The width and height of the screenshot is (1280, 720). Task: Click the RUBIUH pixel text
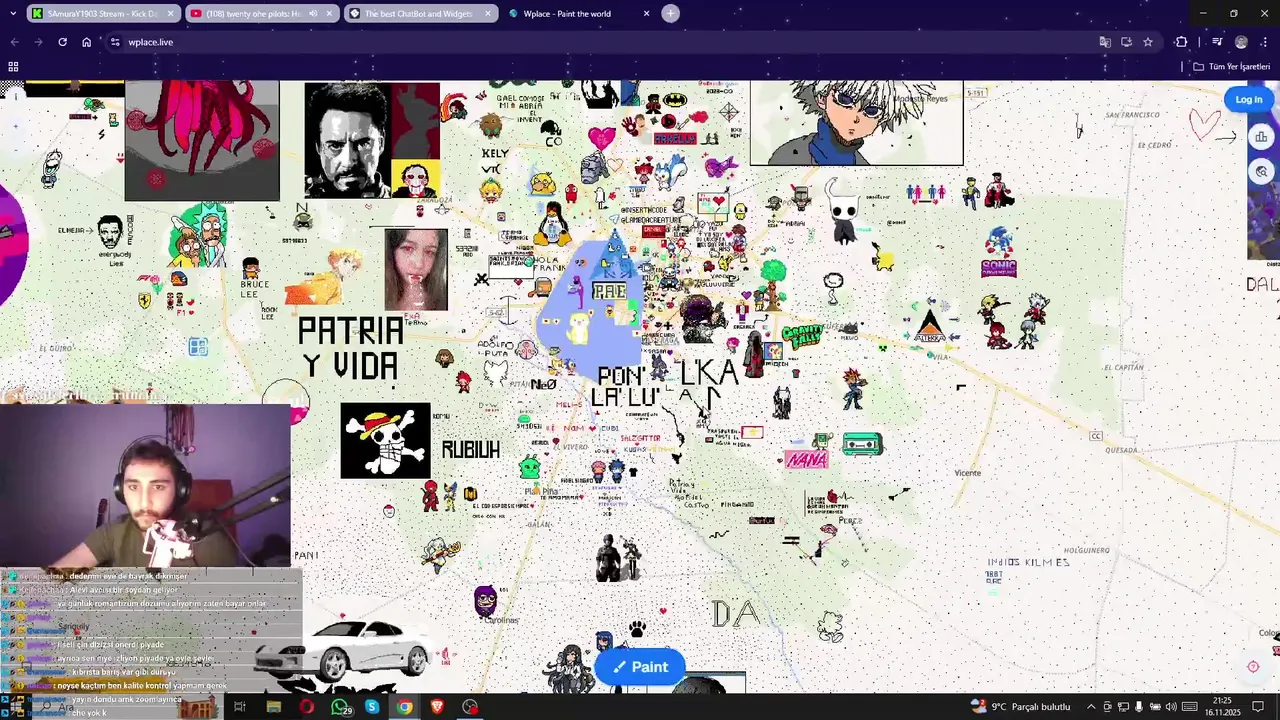click(x=470, y=450)
